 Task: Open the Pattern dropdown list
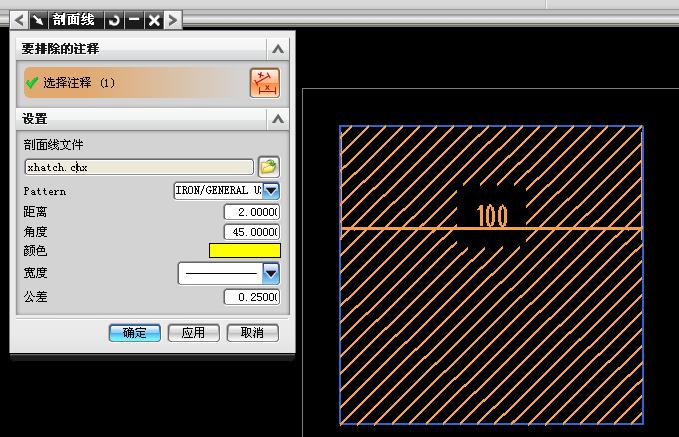(x=271, y=191)
